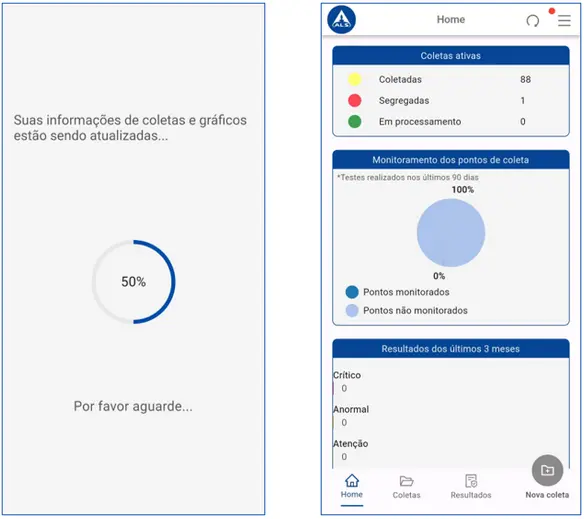The height and width of the screenshot is (519, 584).
Task: Select the Coletas tab label
Action: coord(406,495)
